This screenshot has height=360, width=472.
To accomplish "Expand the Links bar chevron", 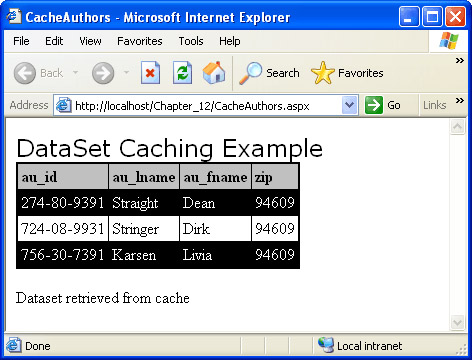I will (x=460, y=101).
